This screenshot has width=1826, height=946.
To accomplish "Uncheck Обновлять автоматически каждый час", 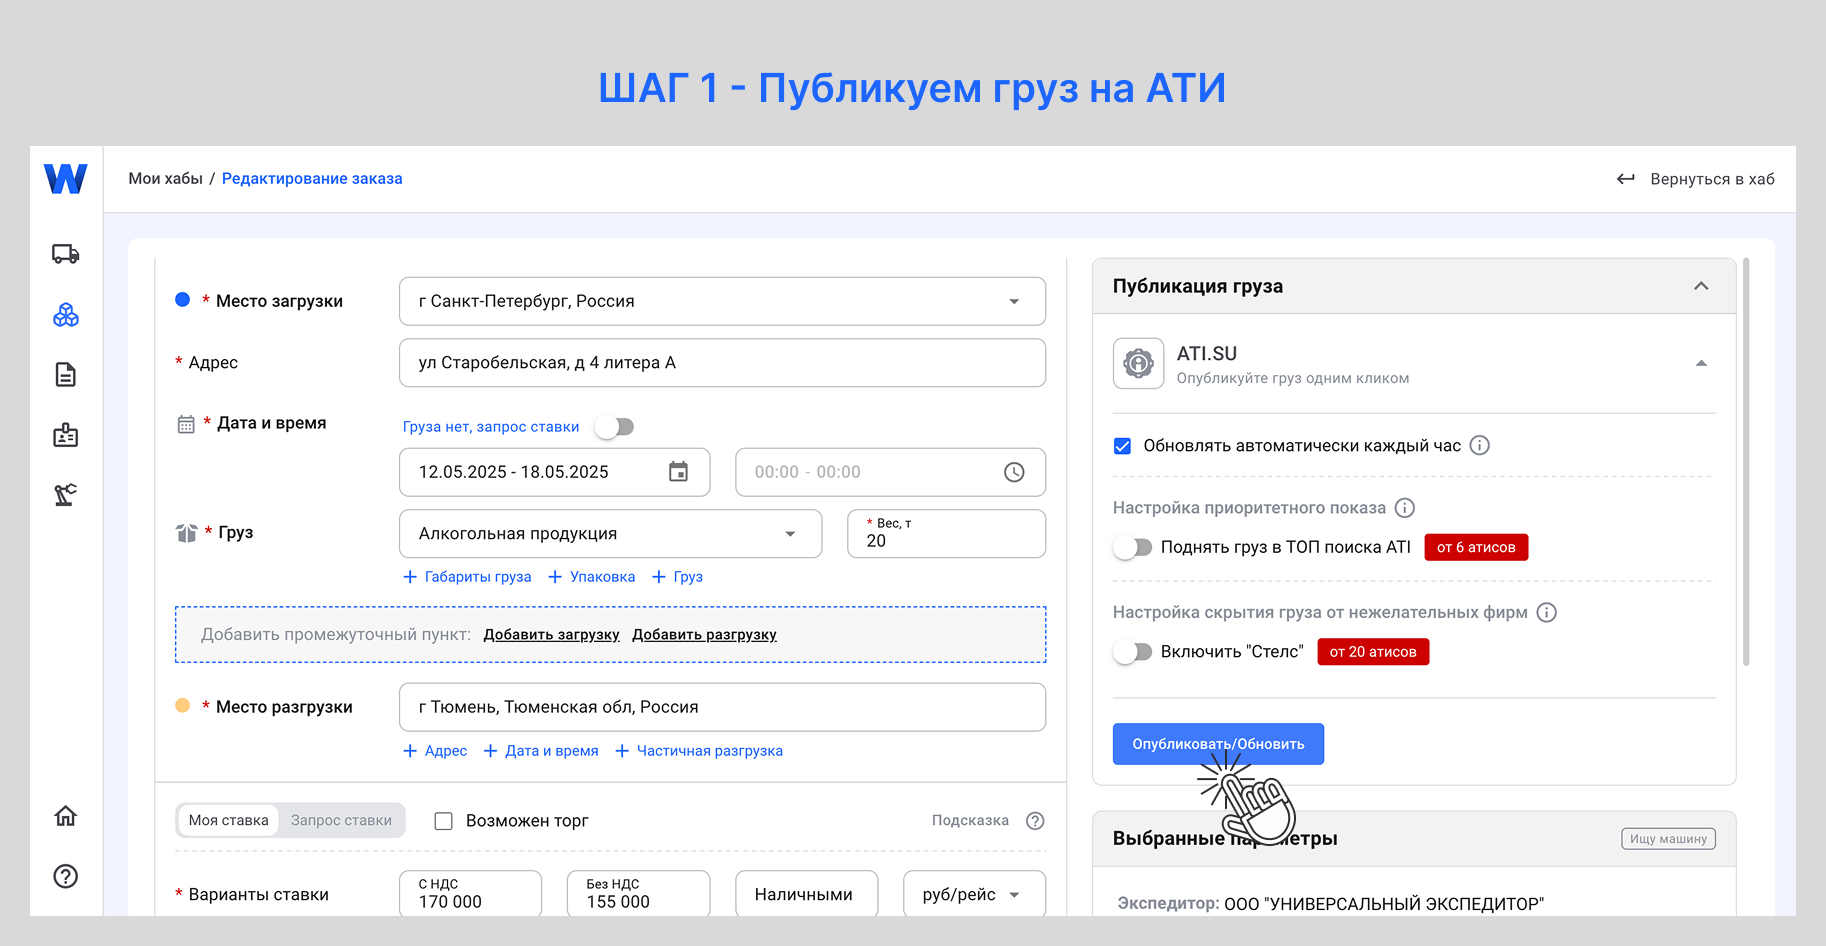I will pyautogui.click(x=1123, y=446).
